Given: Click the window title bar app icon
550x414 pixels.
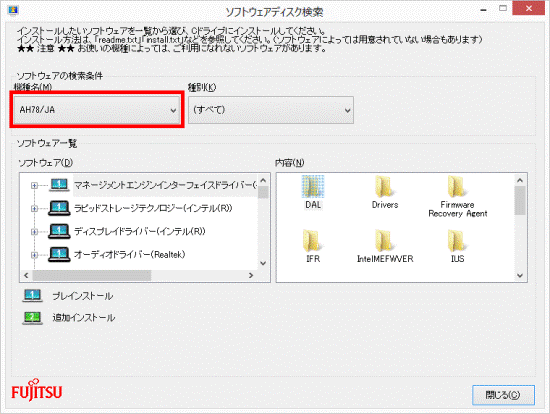Looking at the screenshot, I should 13,11.
